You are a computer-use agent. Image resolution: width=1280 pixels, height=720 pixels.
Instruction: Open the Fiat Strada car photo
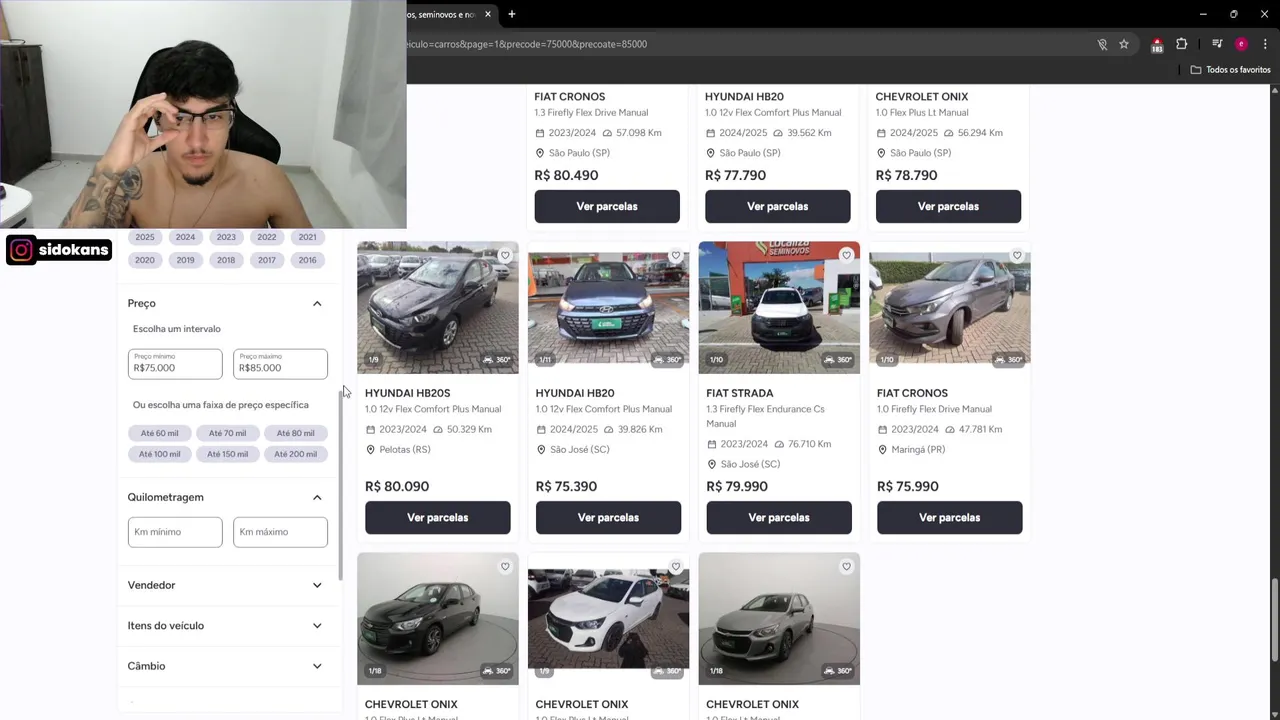pyautogui.click(x=779, y=307)
